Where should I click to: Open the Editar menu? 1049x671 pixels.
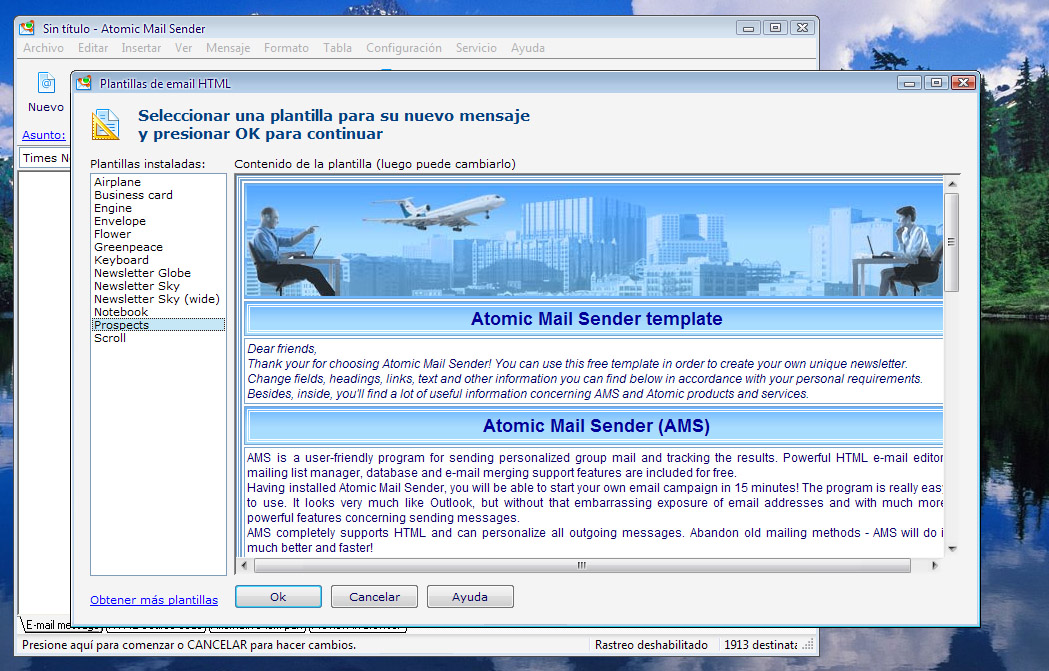[x=93, y=48]
